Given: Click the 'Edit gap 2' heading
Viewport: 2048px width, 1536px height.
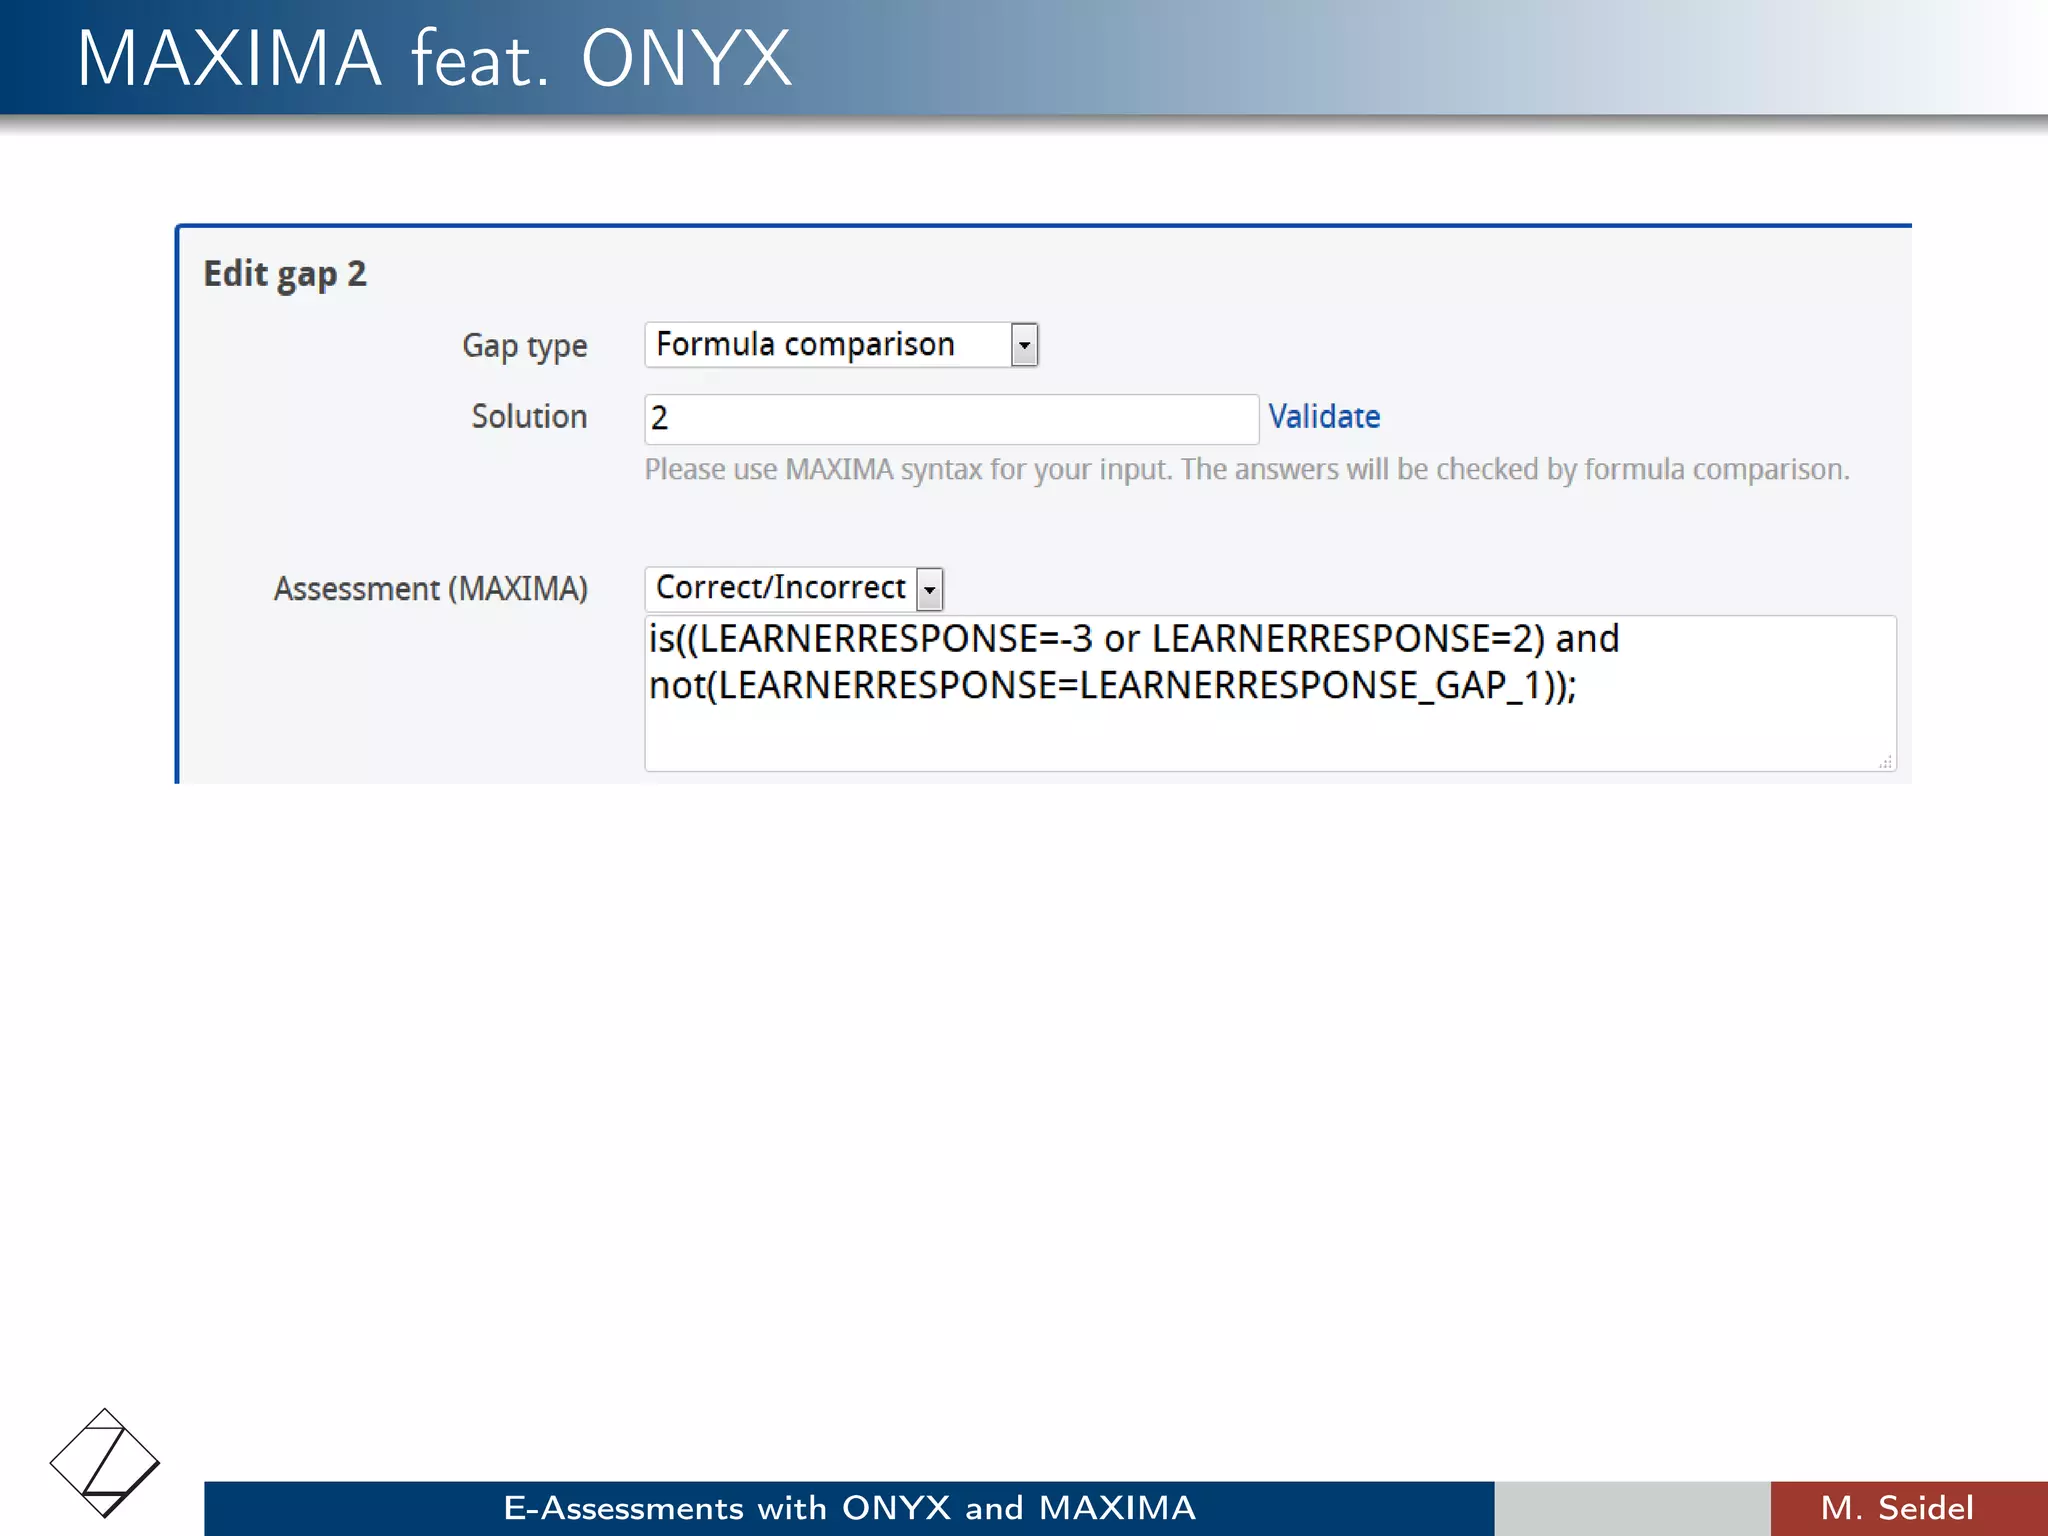Looking at the screenshot, I should click(285, 274).
